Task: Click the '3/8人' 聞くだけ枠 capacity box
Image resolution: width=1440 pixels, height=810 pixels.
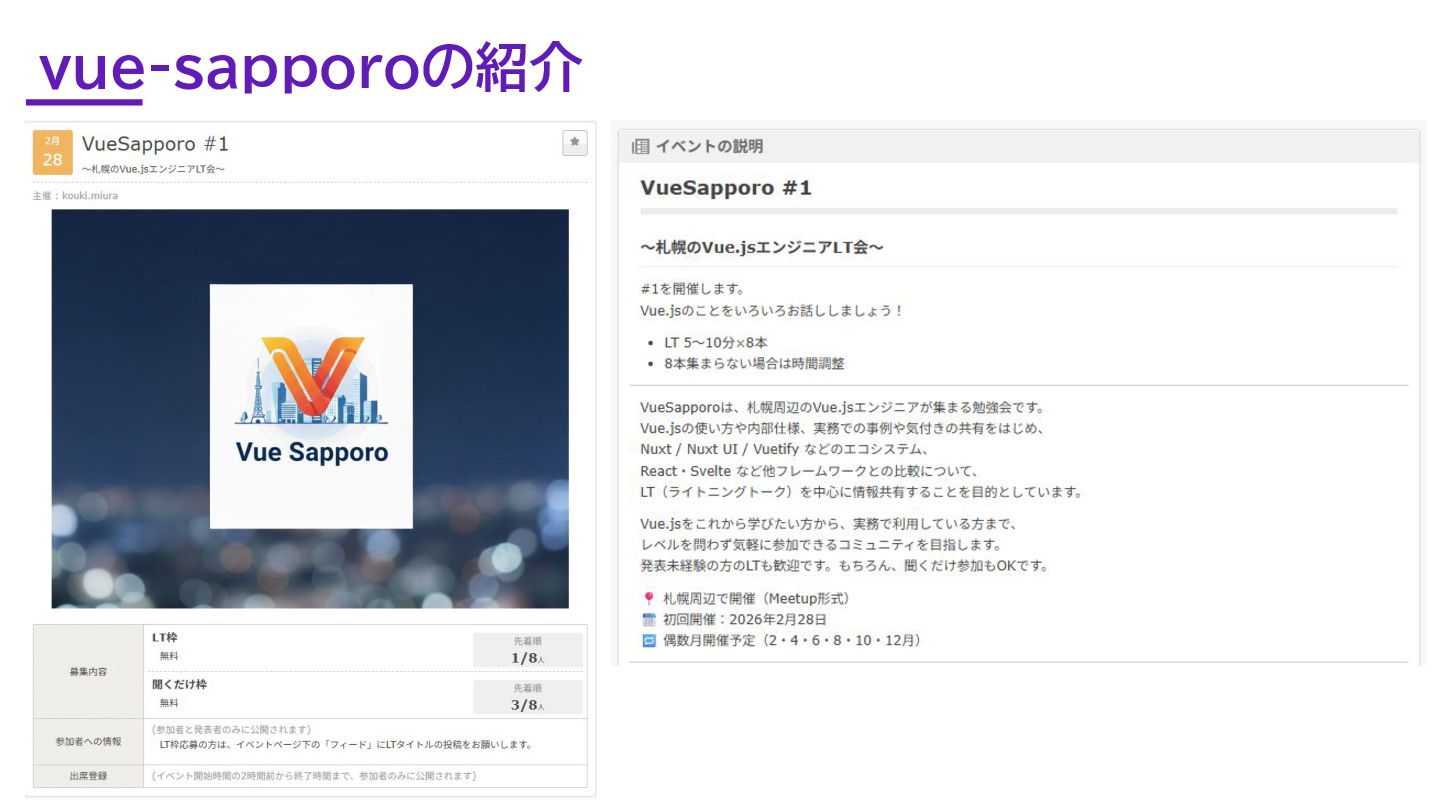Action: [528, 697]
